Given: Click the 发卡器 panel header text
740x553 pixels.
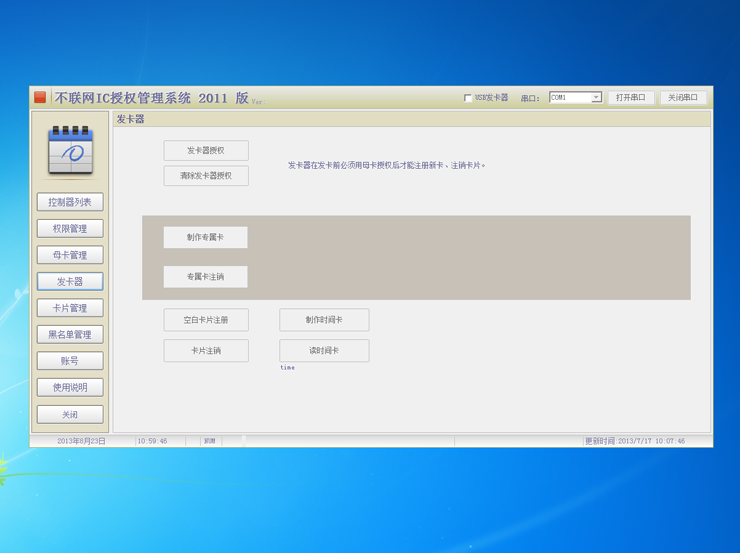Looking at the screenshot, I should pos(130,119).
